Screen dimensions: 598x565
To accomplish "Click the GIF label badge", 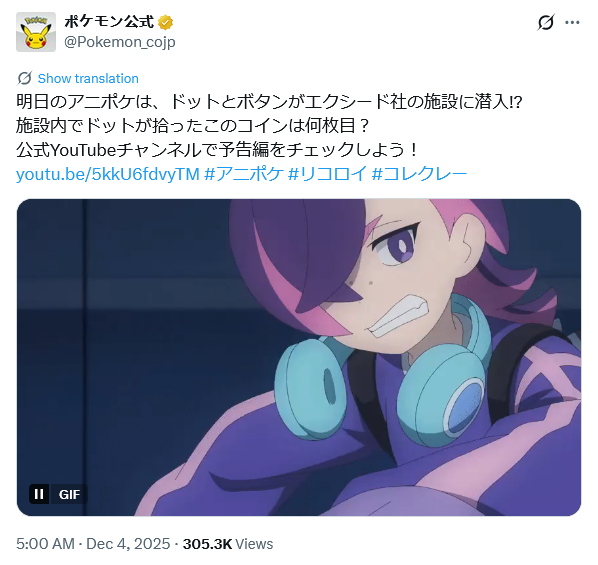I will pos(69,494).
